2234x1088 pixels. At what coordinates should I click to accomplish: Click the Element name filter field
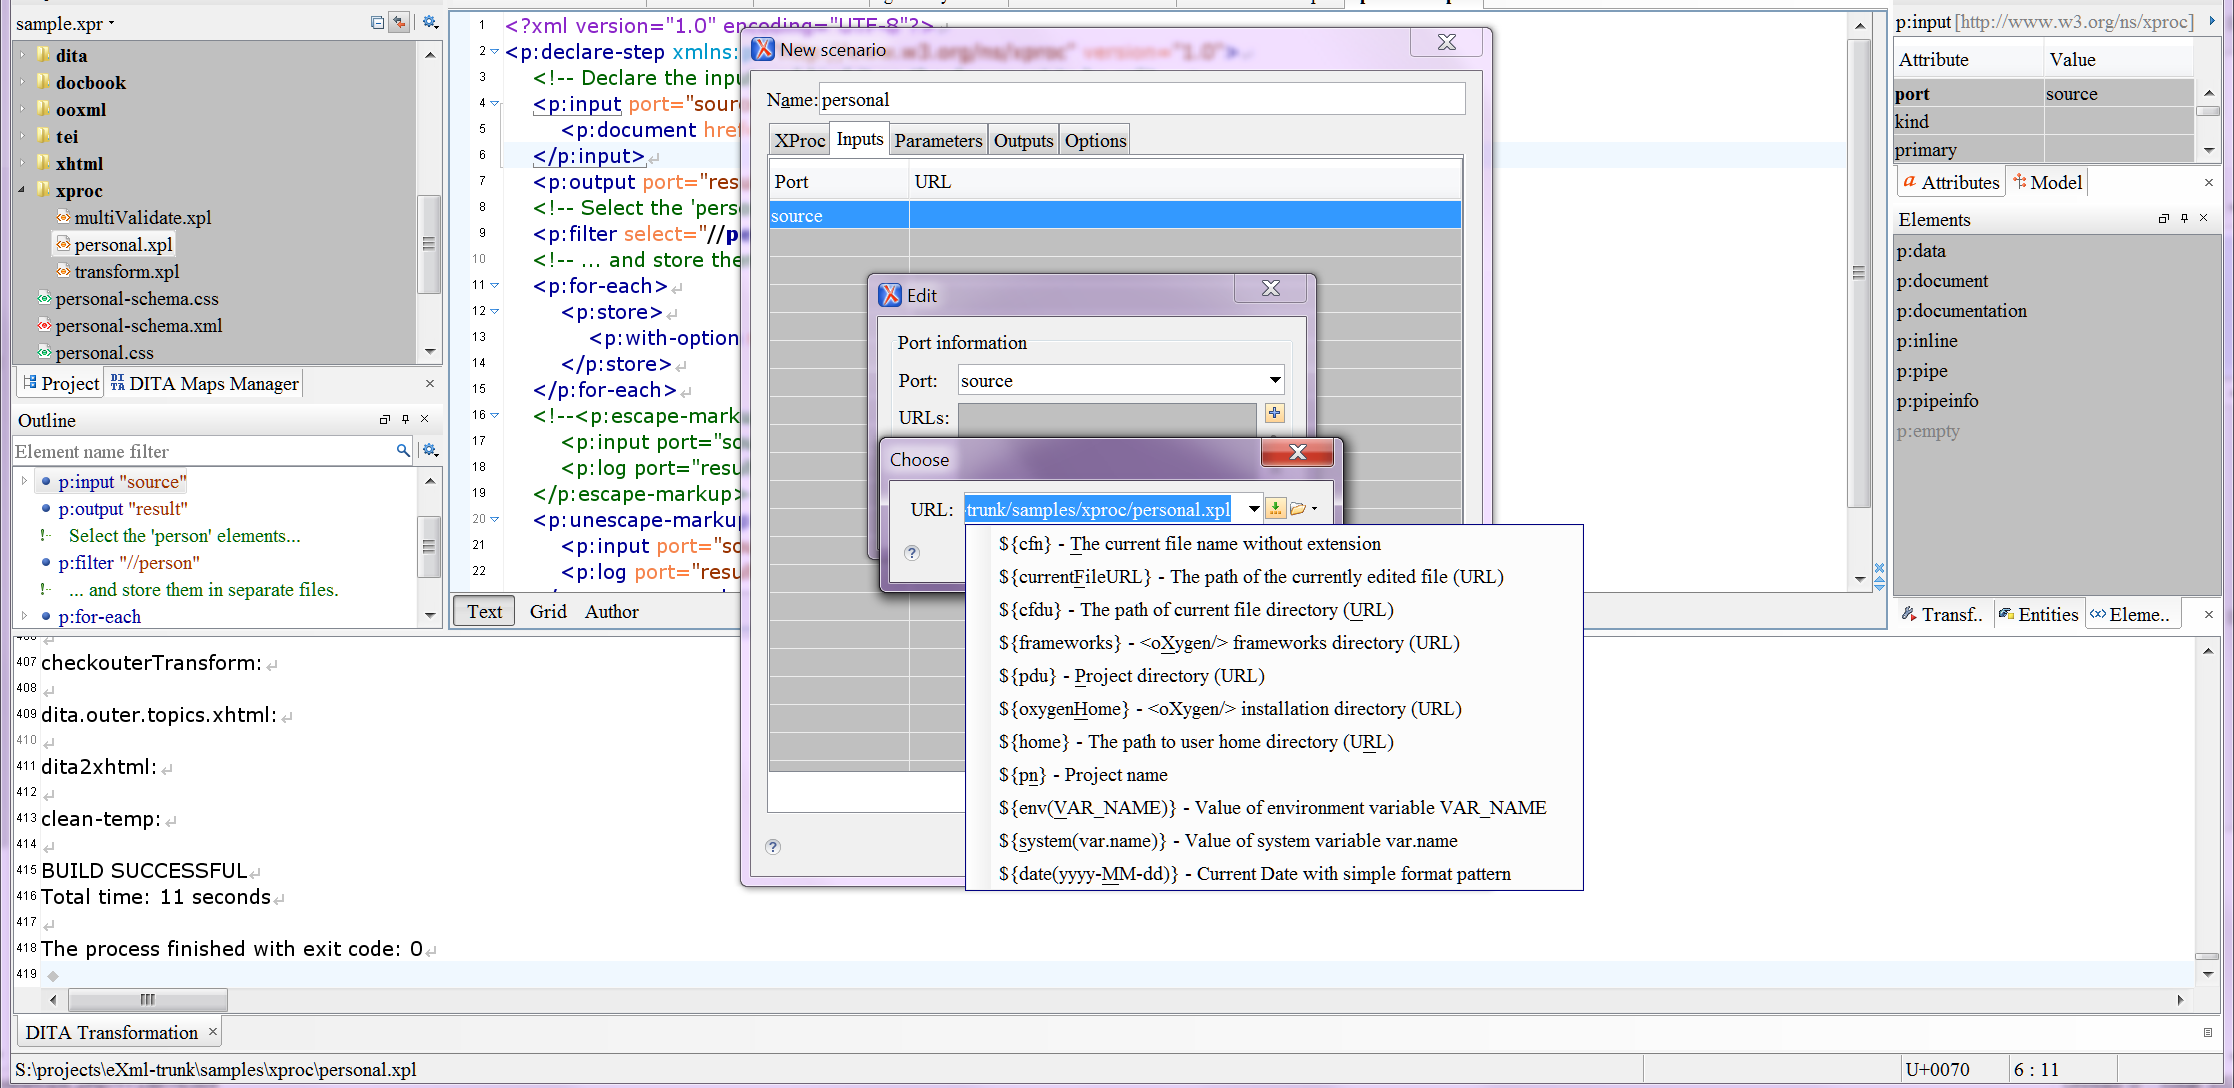[x=203, y=452]
